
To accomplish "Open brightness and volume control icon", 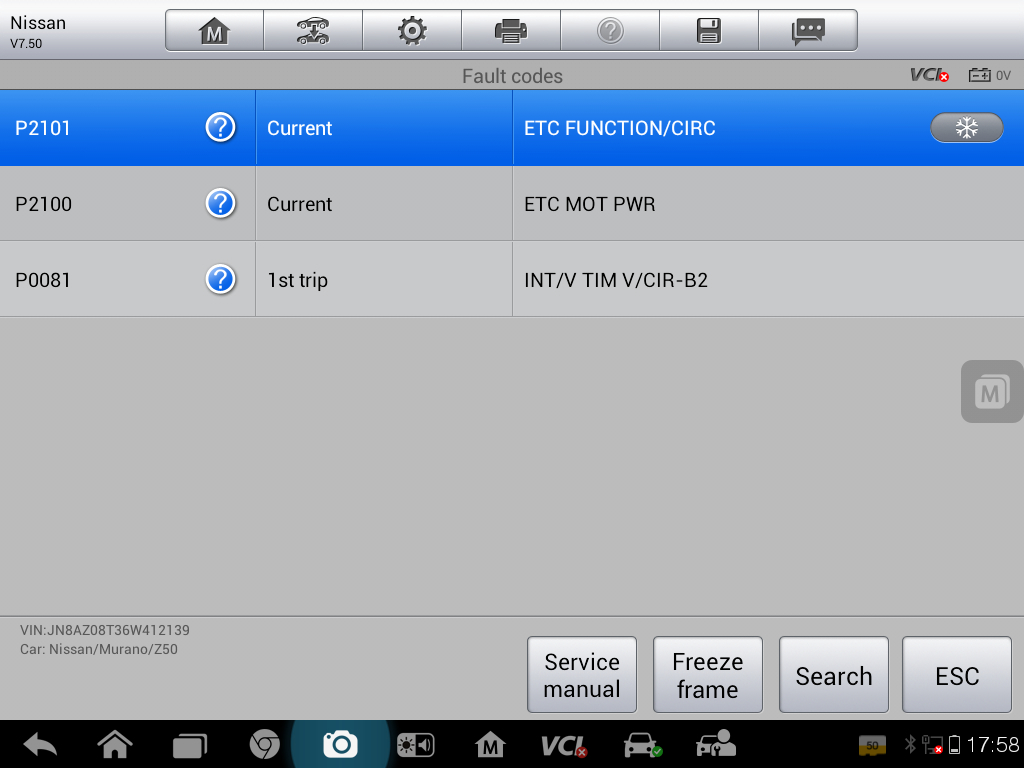I will click(416, 745).
